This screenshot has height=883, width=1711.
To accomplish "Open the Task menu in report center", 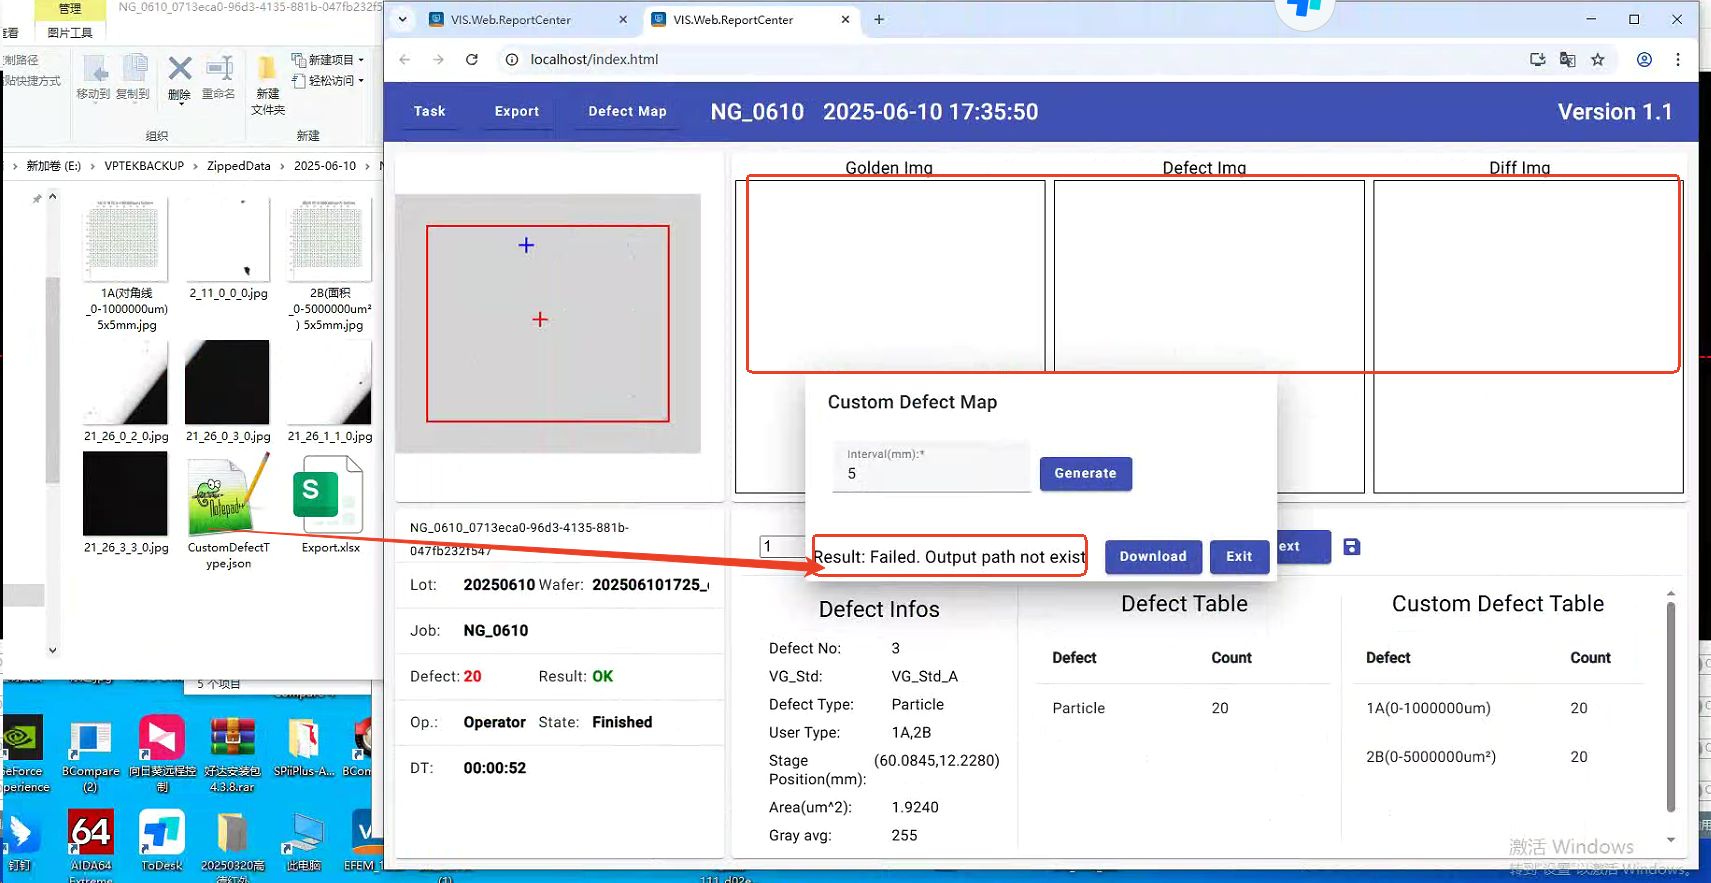I will click(429, 111).
